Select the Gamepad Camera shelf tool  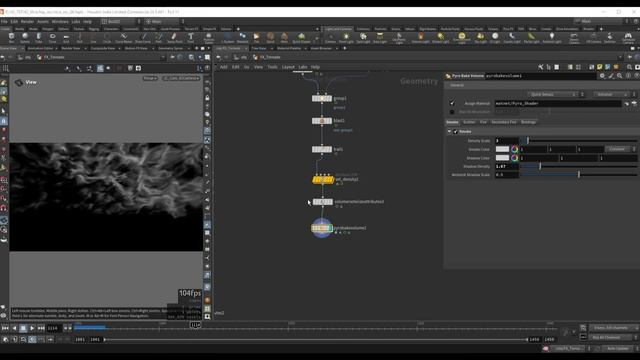(628, 38)
